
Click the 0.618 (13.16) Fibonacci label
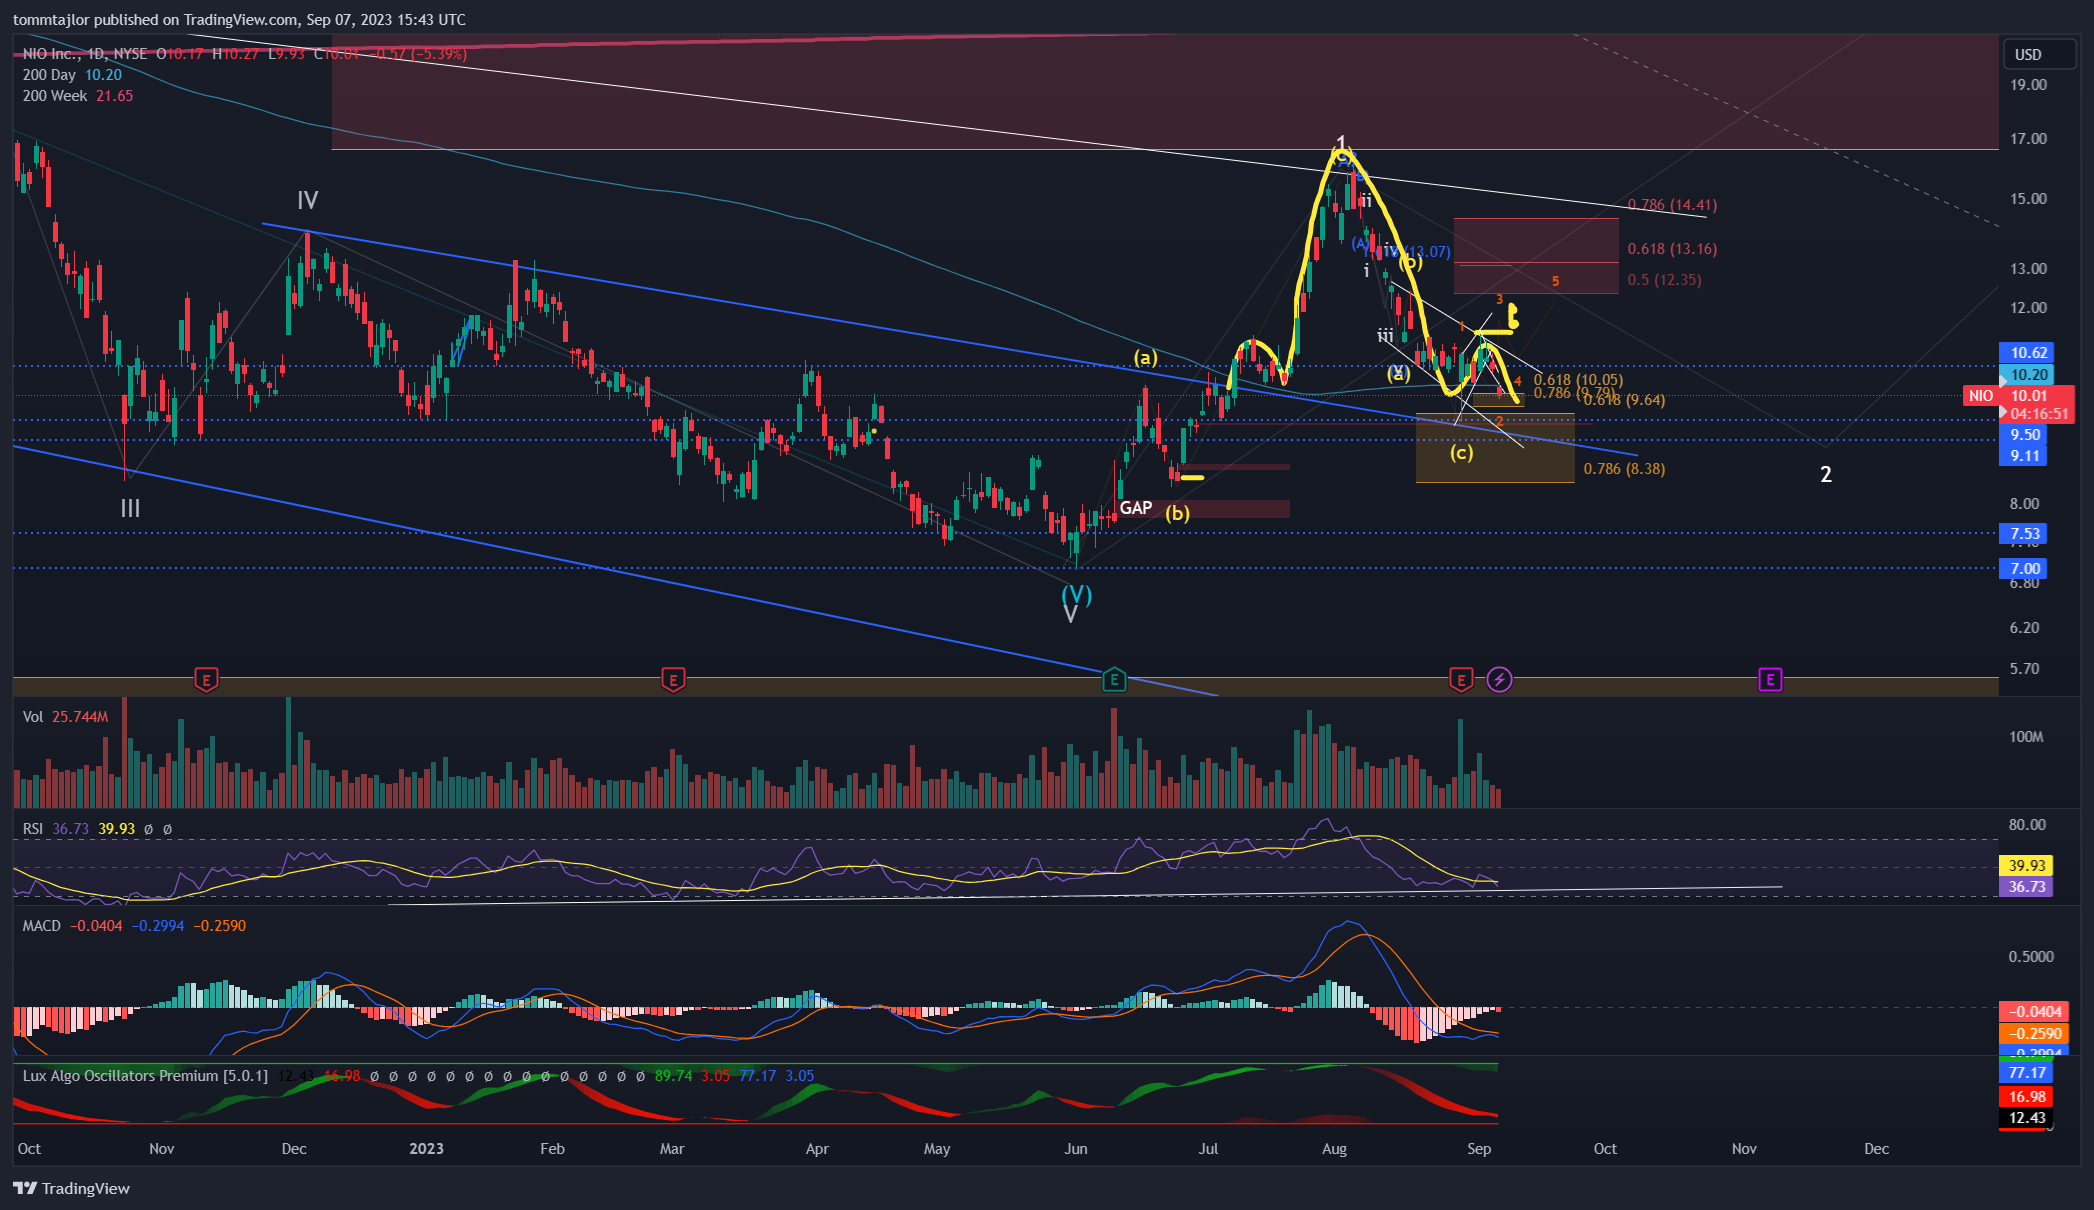click(x=1672, y=249)
